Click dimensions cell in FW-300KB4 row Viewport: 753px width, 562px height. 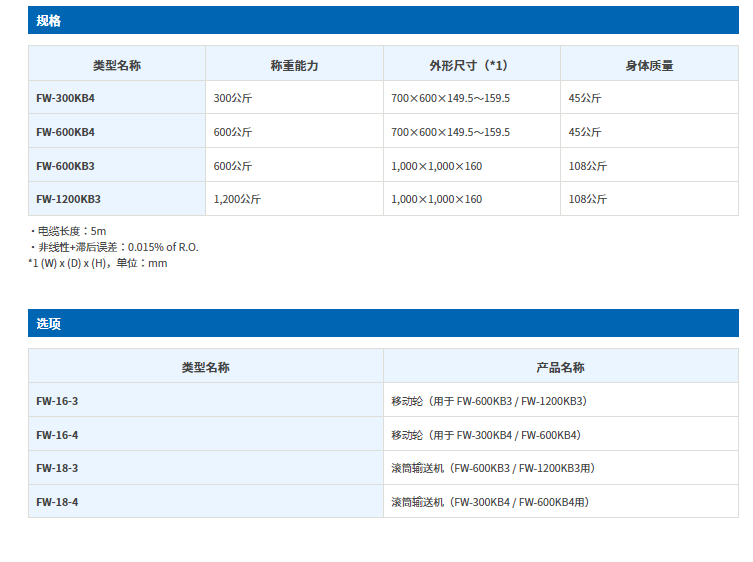472,98
